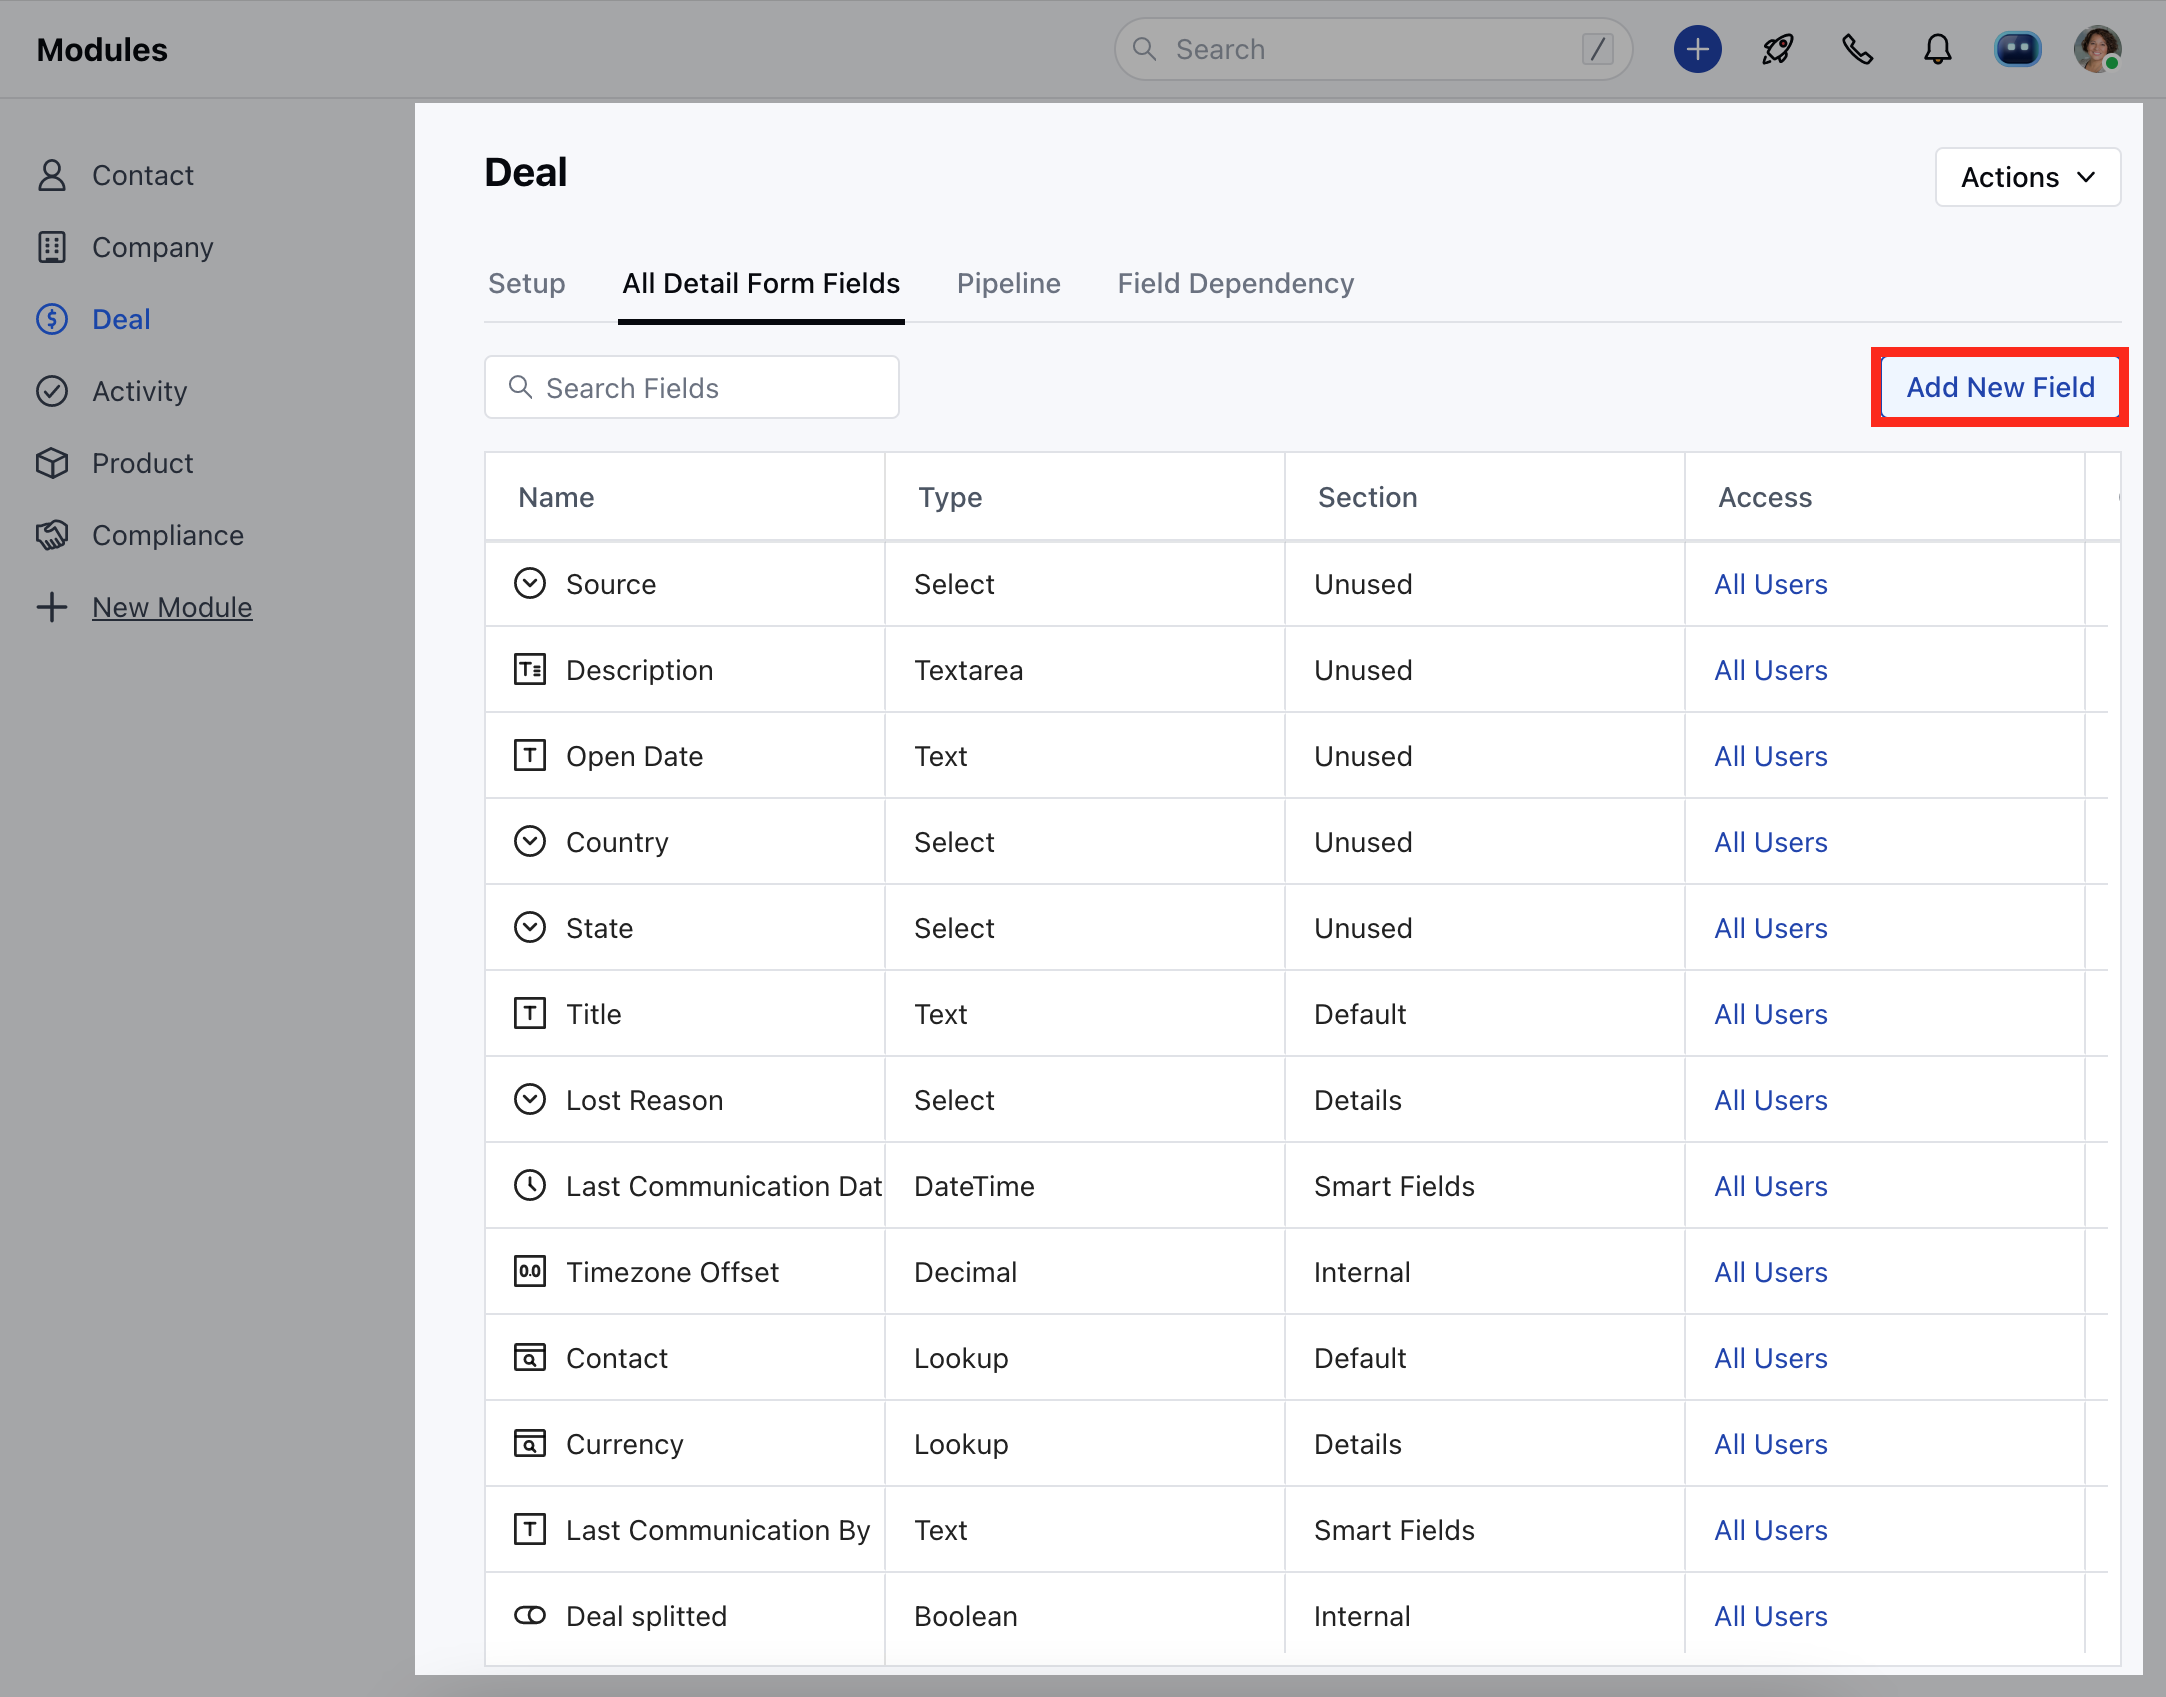Click the select chevron icon beside Country
Viewport: 2166px width, 1697px height.
530,841
